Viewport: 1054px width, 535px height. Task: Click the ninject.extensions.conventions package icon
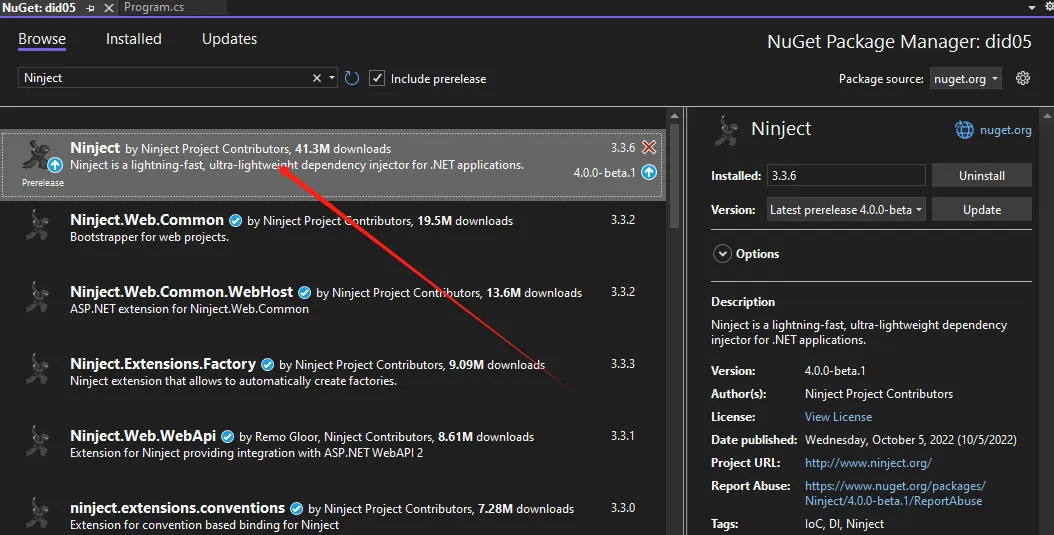(x=38, y=513)
